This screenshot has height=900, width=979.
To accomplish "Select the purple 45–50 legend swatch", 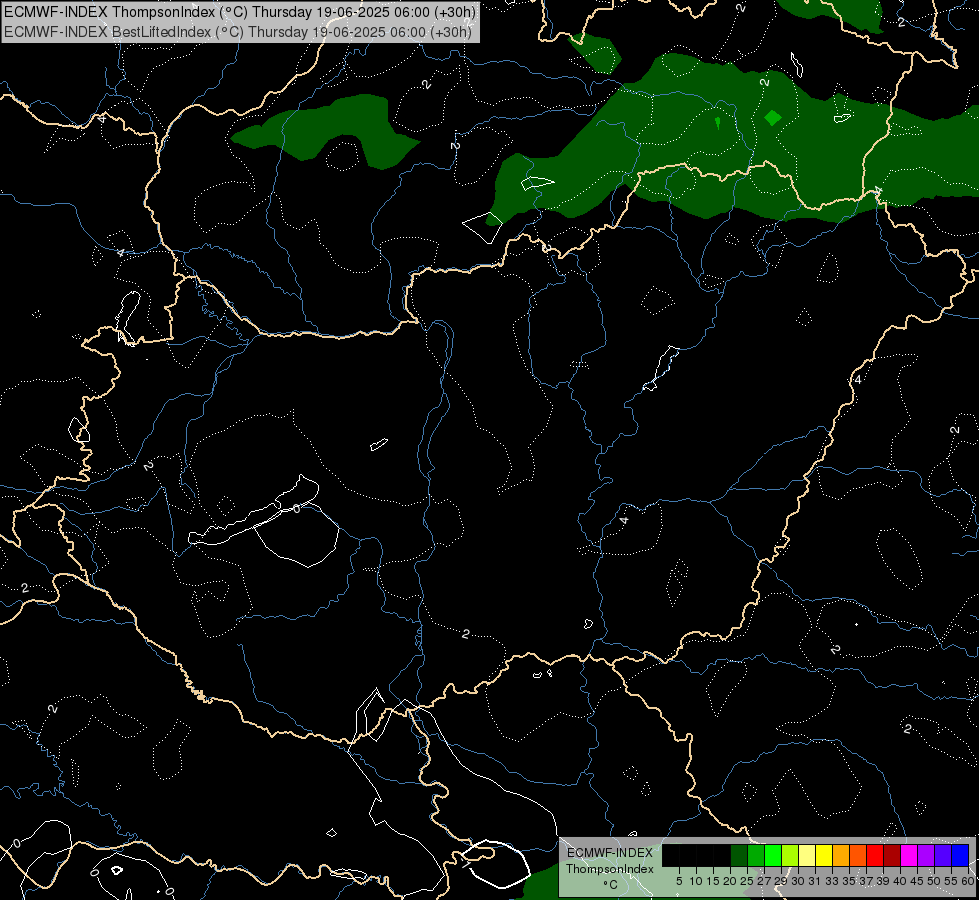I will point(927,855).
